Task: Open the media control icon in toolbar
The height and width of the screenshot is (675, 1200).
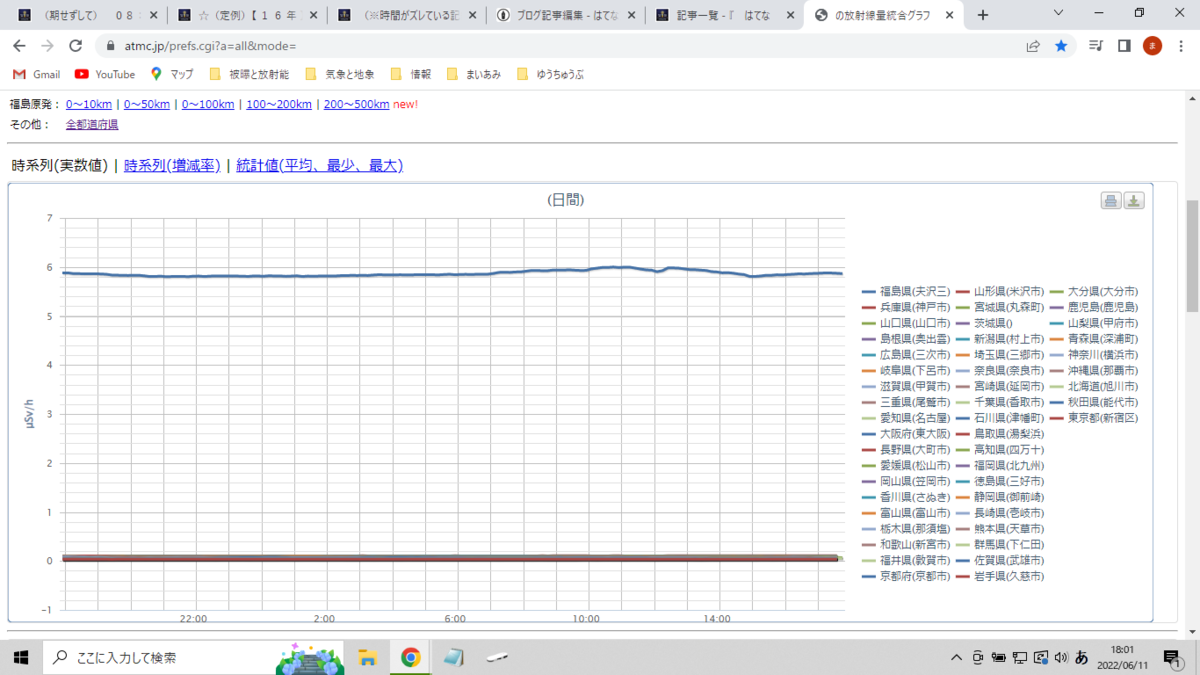Action: (1097, 46)
